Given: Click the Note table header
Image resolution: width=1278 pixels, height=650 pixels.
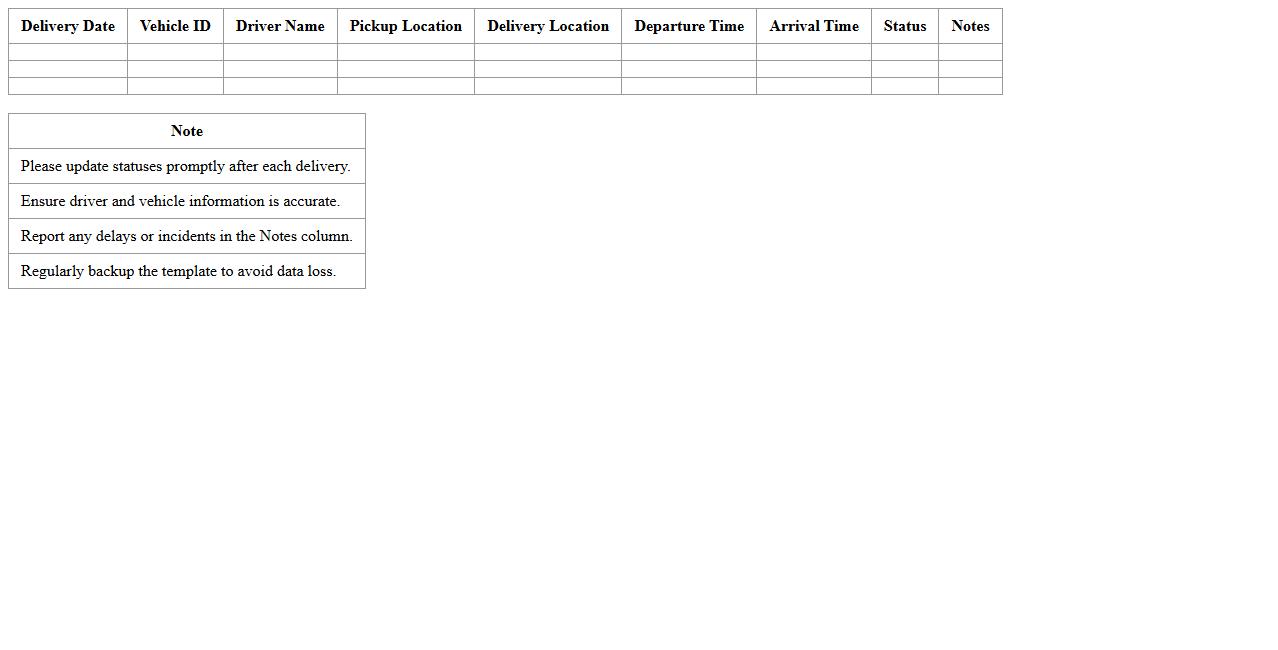Looking at the screenshot, I should [x=187, y=131].
